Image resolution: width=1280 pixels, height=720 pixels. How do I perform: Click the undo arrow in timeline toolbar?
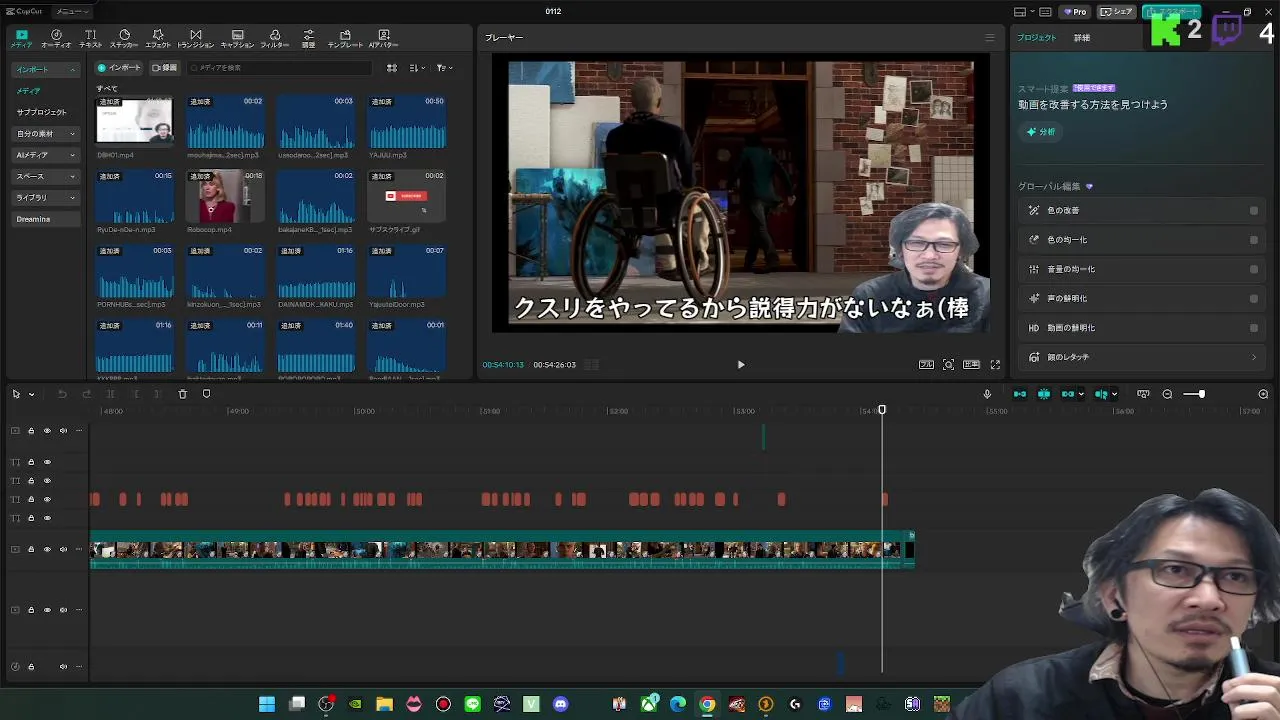pos(62,394)
